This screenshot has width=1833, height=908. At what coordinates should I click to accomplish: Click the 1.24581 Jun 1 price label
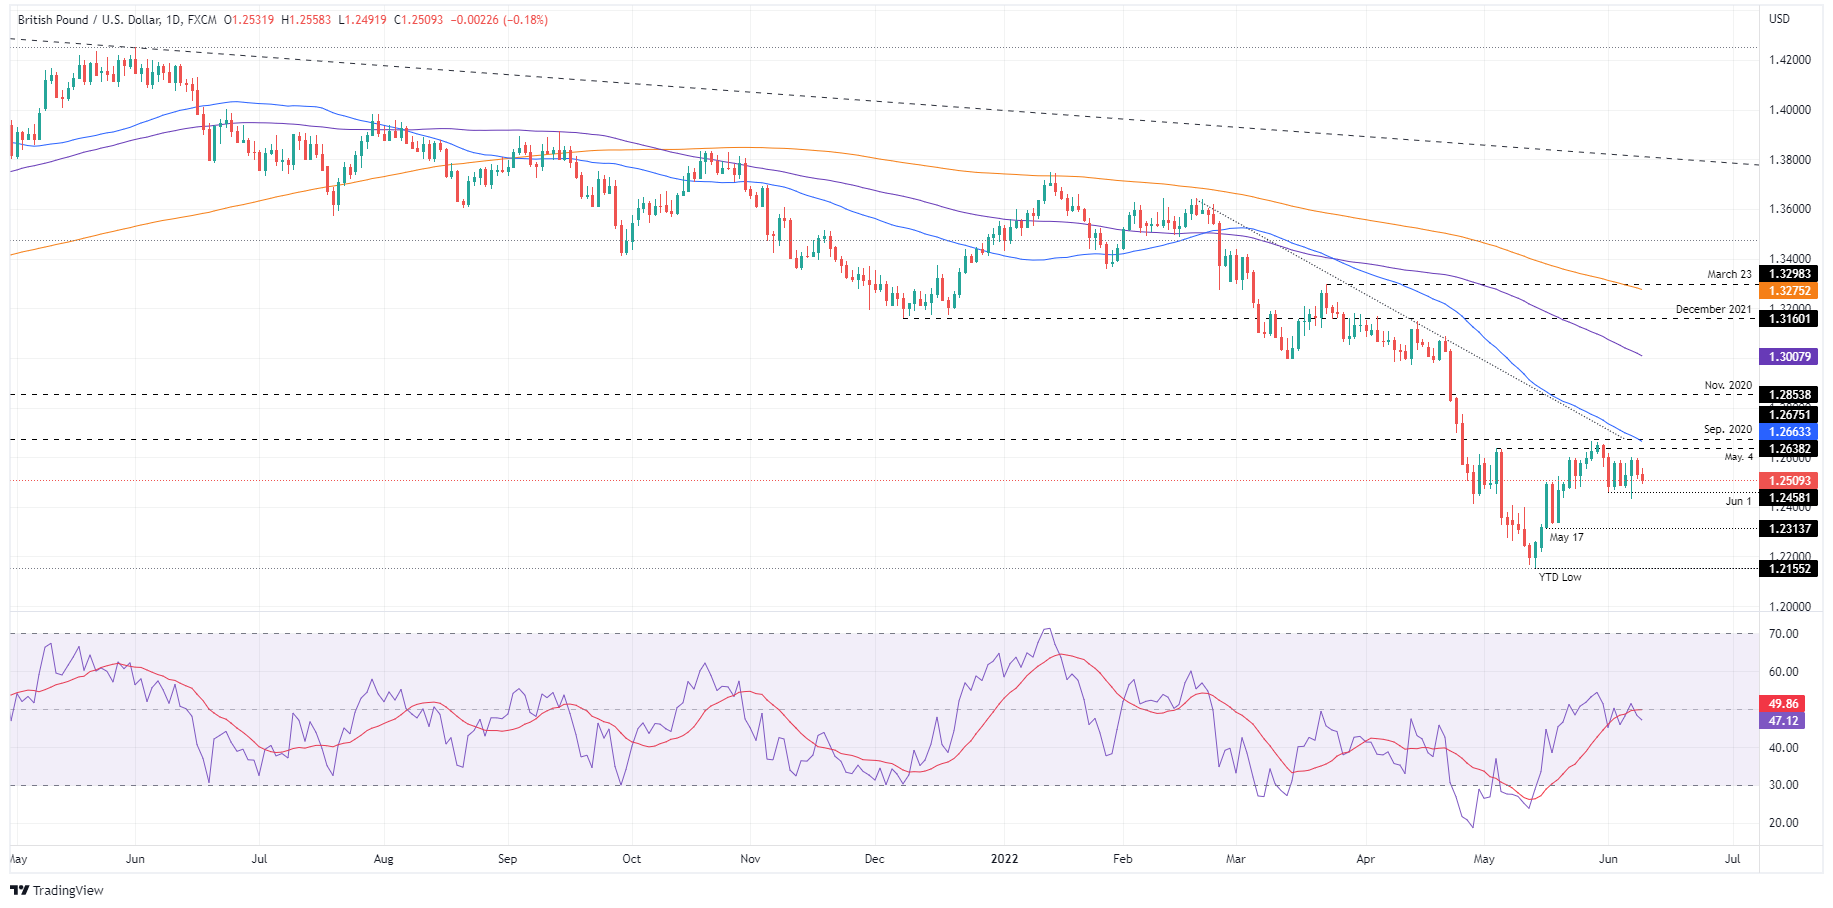tap(1790, 498)
